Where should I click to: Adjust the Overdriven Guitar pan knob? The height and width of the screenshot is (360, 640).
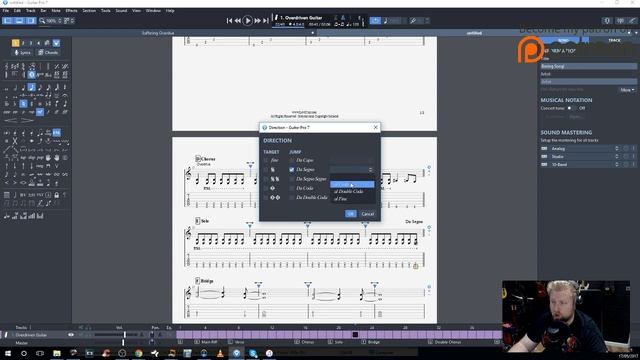coord(152,335)
